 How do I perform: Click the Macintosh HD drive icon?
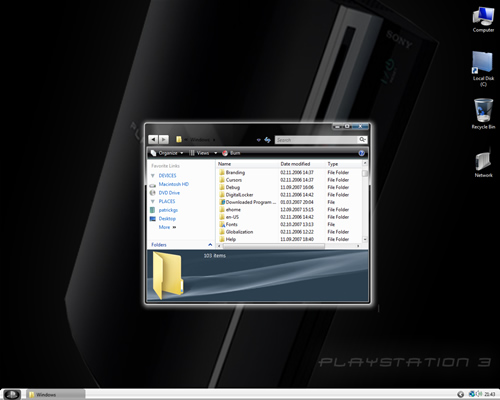coord(153,185)
